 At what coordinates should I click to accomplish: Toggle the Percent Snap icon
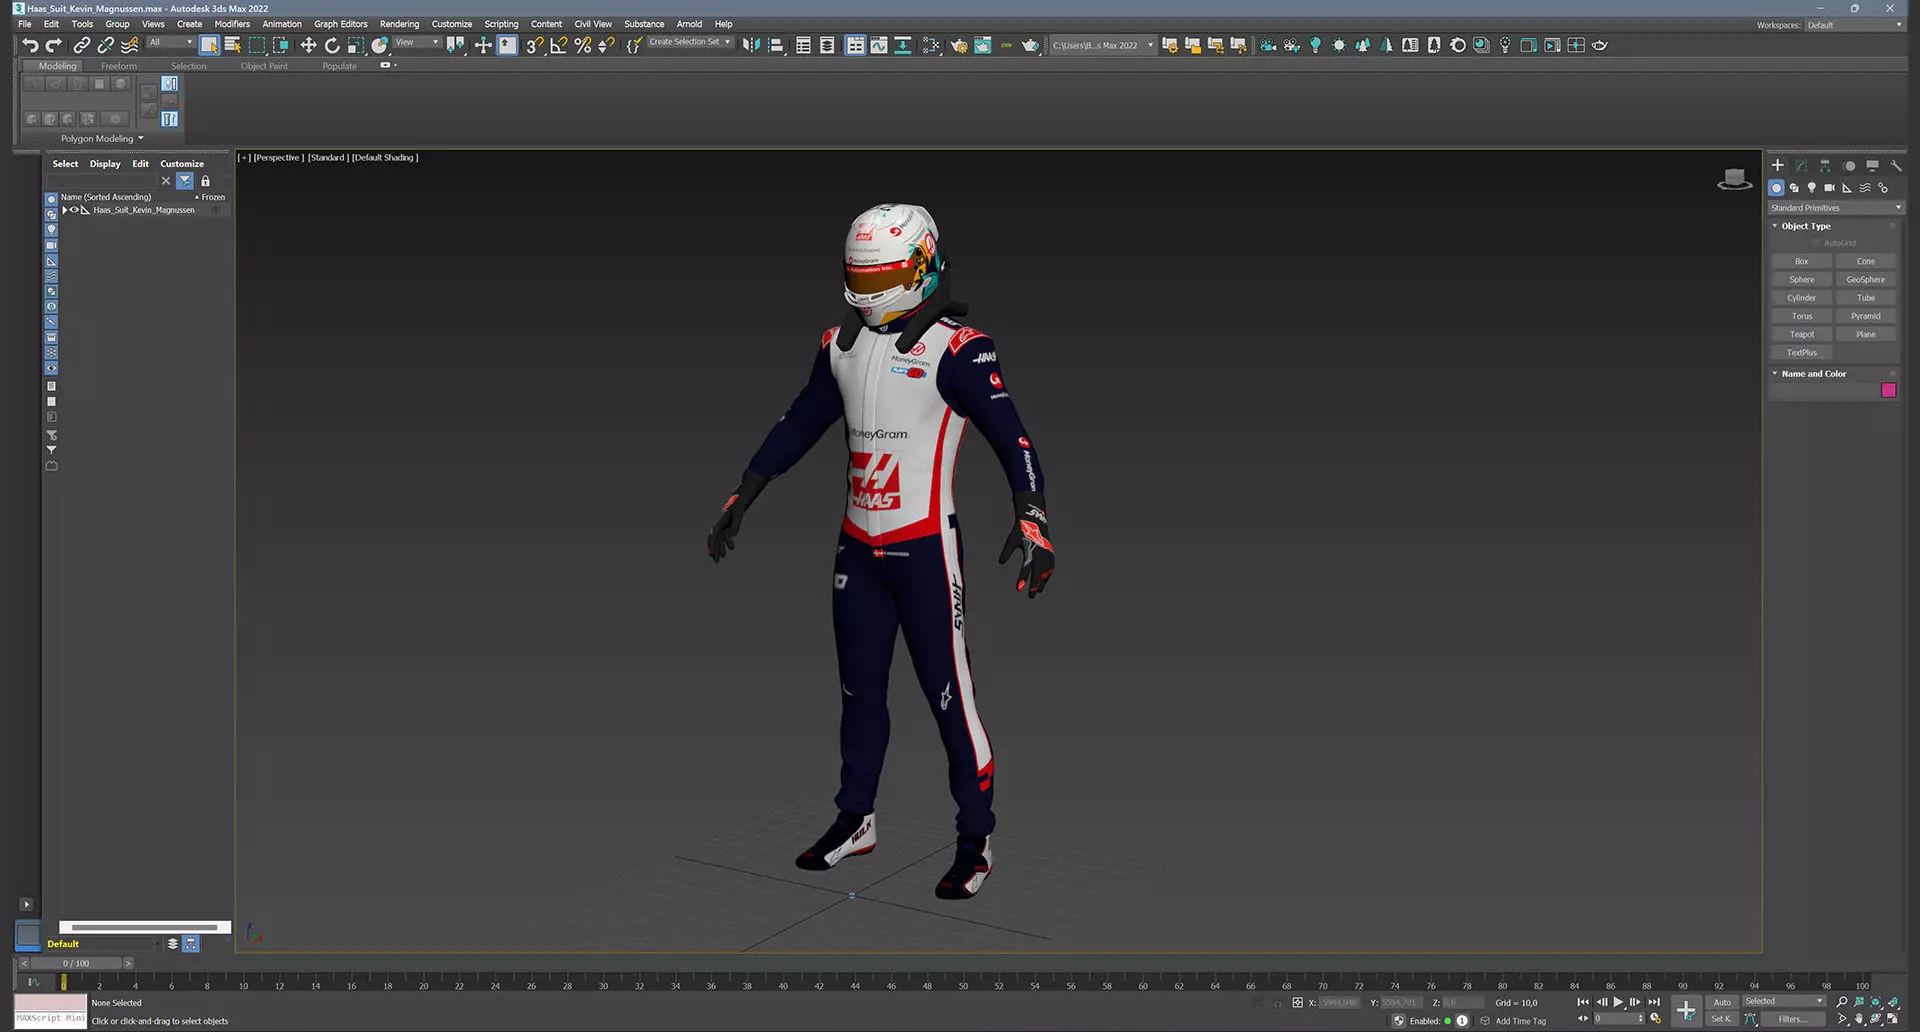[582, 45]
